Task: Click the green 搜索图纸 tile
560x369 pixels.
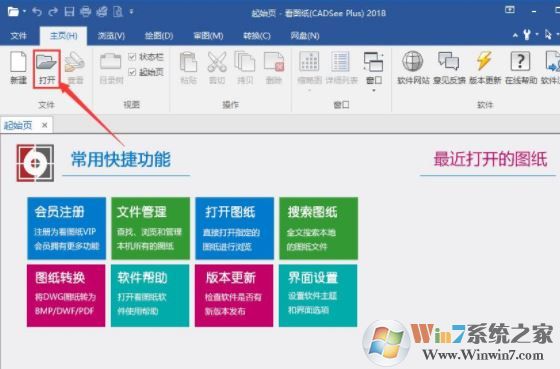Action: (318, 228)
